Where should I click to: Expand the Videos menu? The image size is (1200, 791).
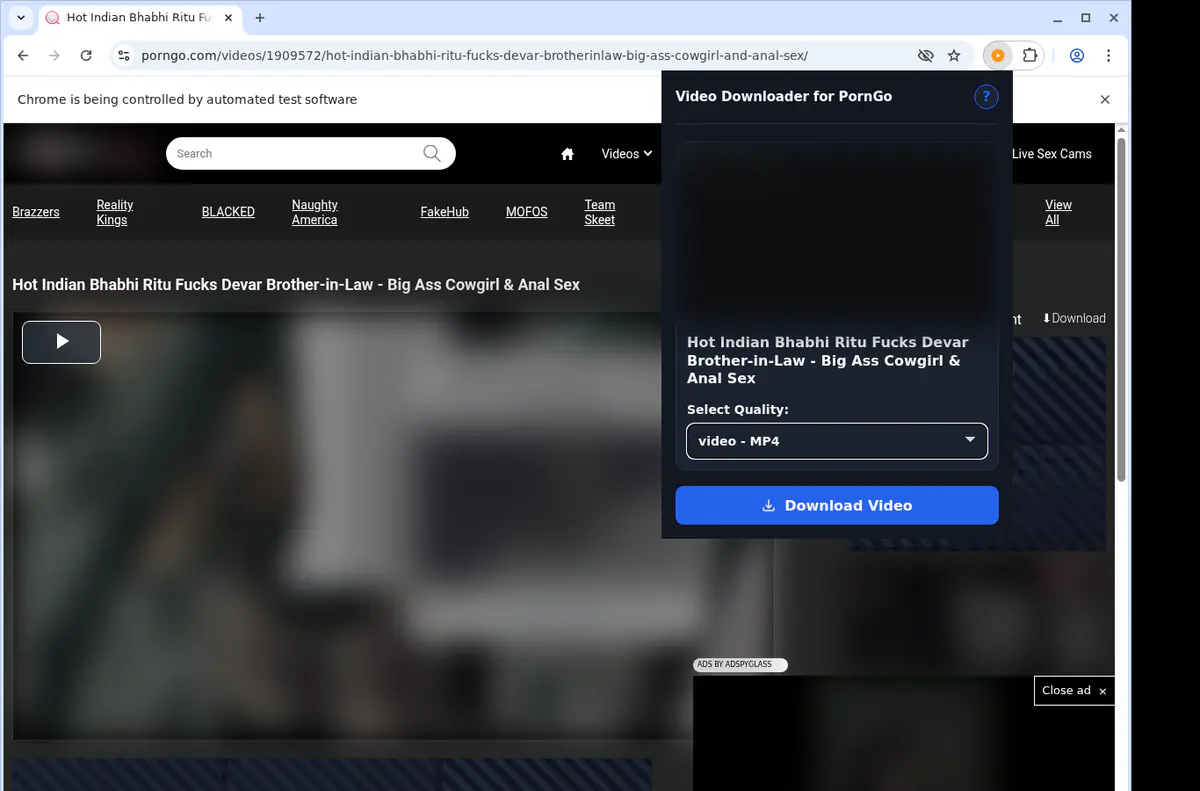click(627, 154)
